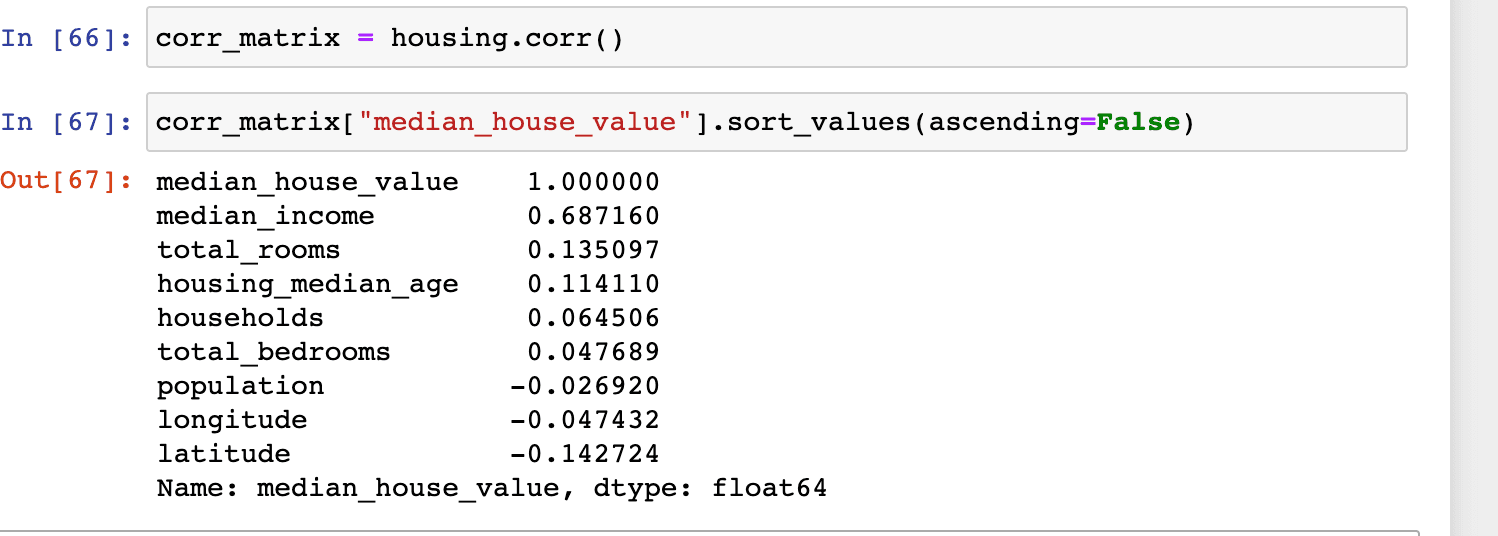Click the population output label
This screenshot has height=536, width=1498.
(x=240, y=386)
